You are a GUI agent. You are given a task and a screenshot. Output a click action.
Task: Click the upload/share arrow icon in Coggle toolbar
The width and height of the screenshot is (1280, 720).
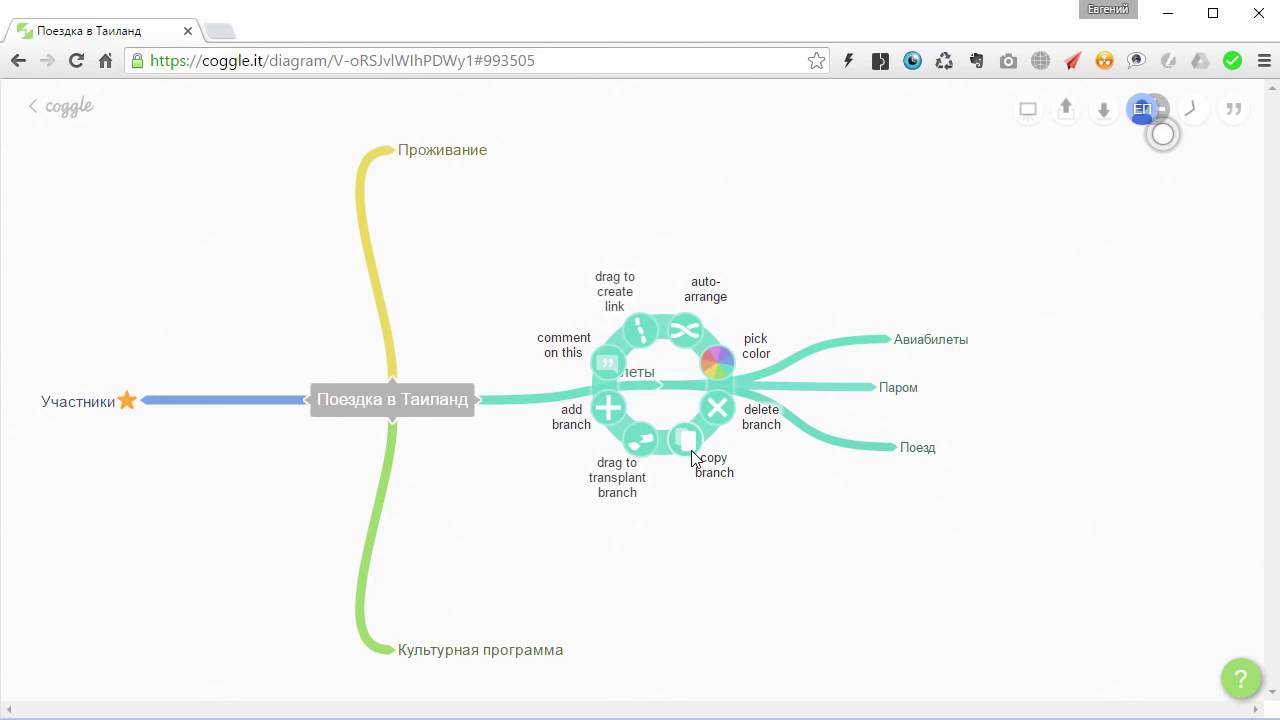(x=1066, y=109)
